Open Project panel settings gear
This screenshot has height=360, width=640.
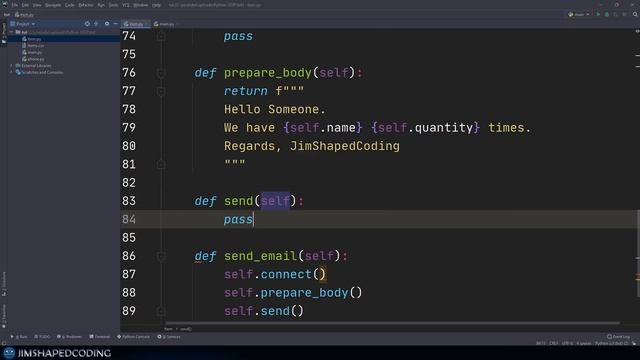(x=107, y=24)
